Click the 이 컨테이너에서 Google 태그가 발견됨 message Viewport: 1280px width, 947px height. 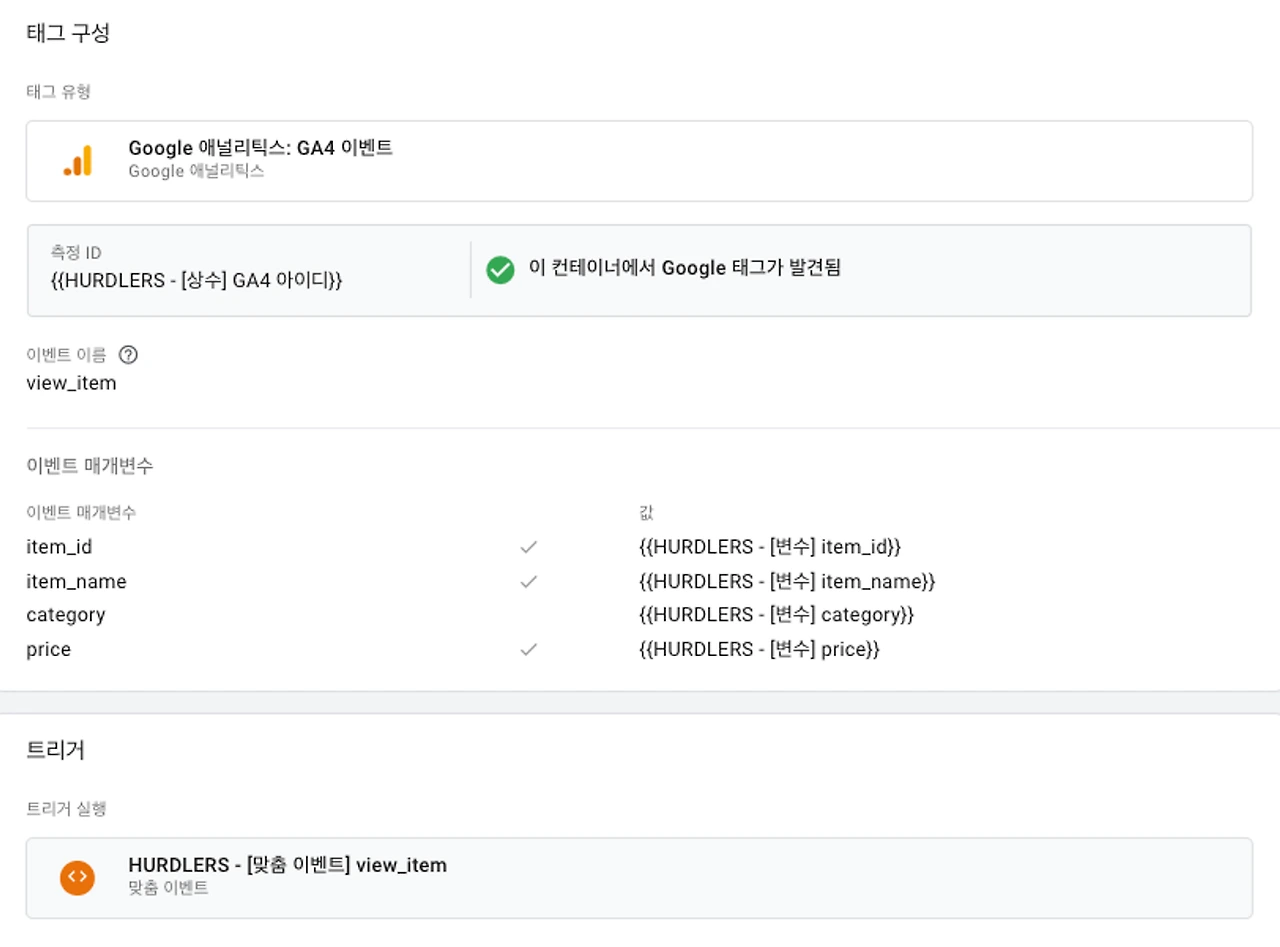685,268
